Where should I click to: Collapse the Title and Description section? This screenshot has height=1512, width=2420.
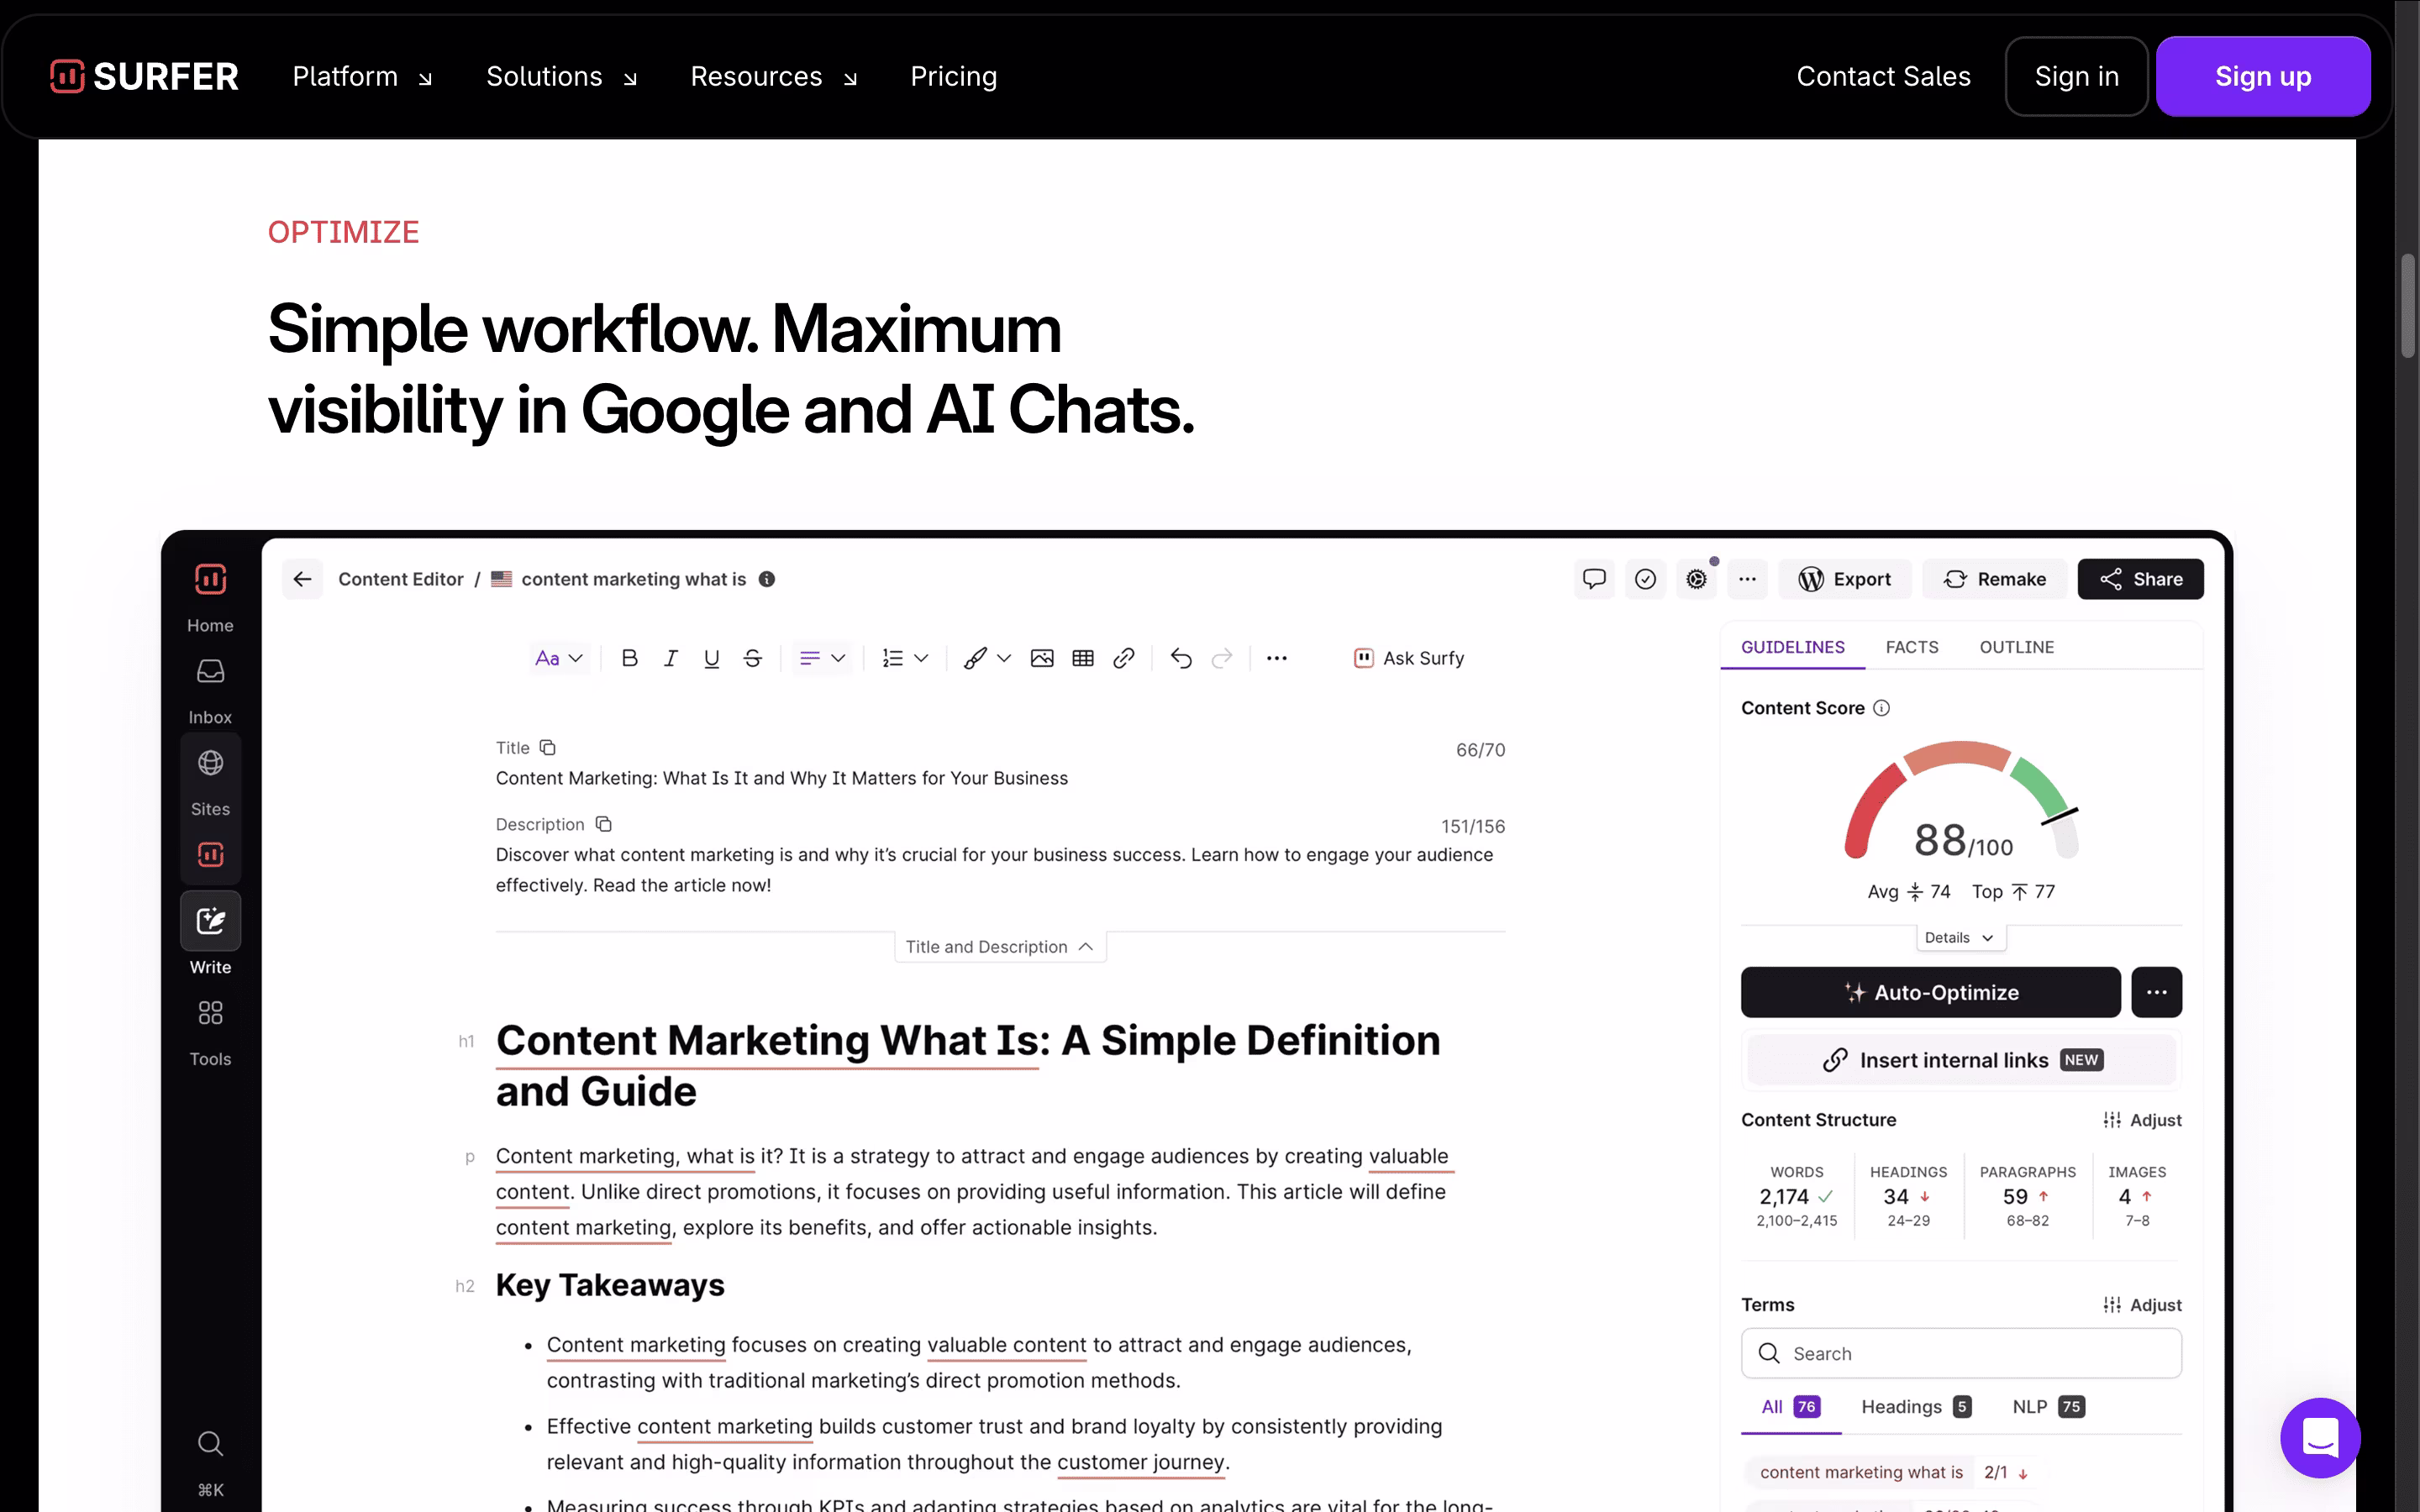(x=1000, y=946)
